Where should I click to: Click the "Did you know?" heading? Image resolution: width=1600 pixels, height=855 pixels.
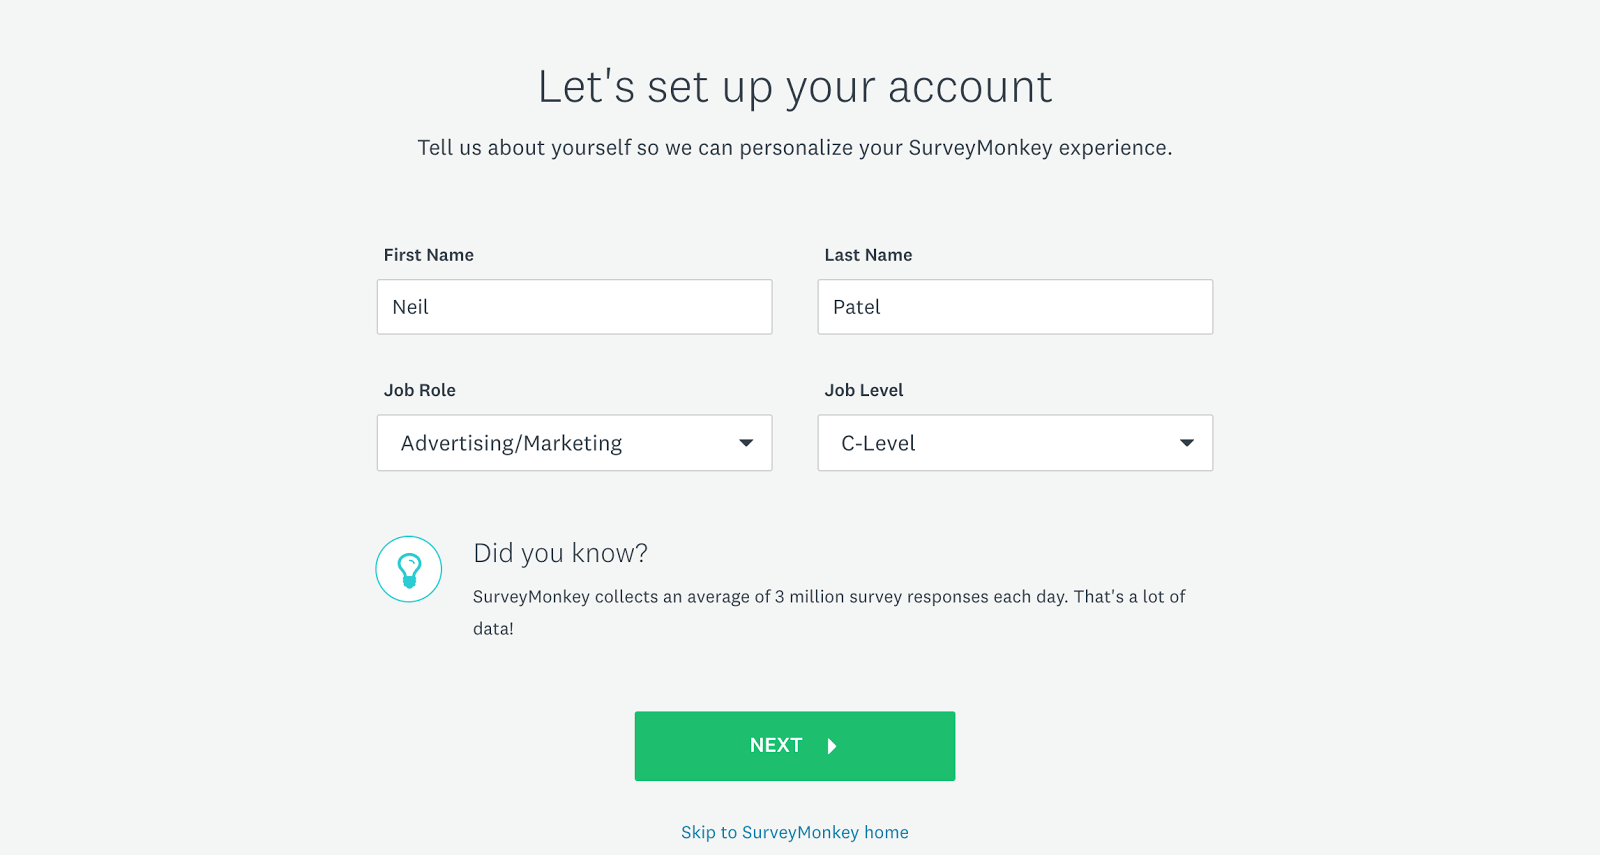tap(560, 553)
